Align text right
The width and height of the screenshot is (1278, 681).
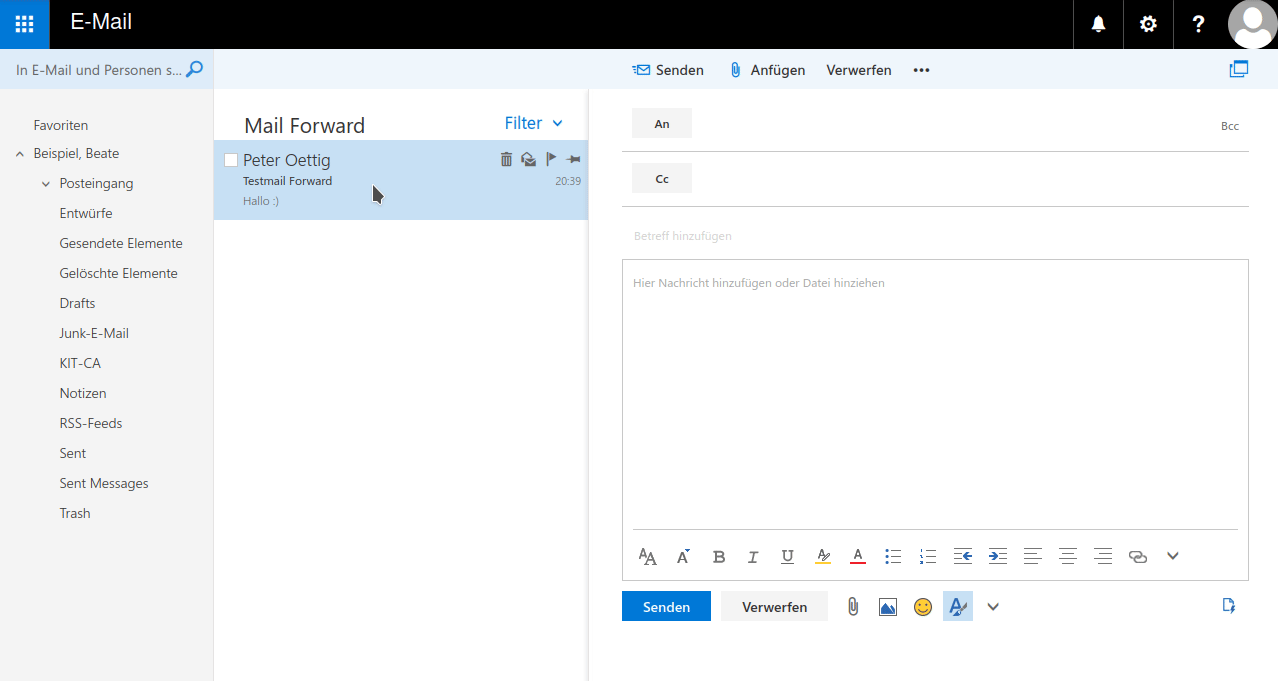click(1103, 557)
